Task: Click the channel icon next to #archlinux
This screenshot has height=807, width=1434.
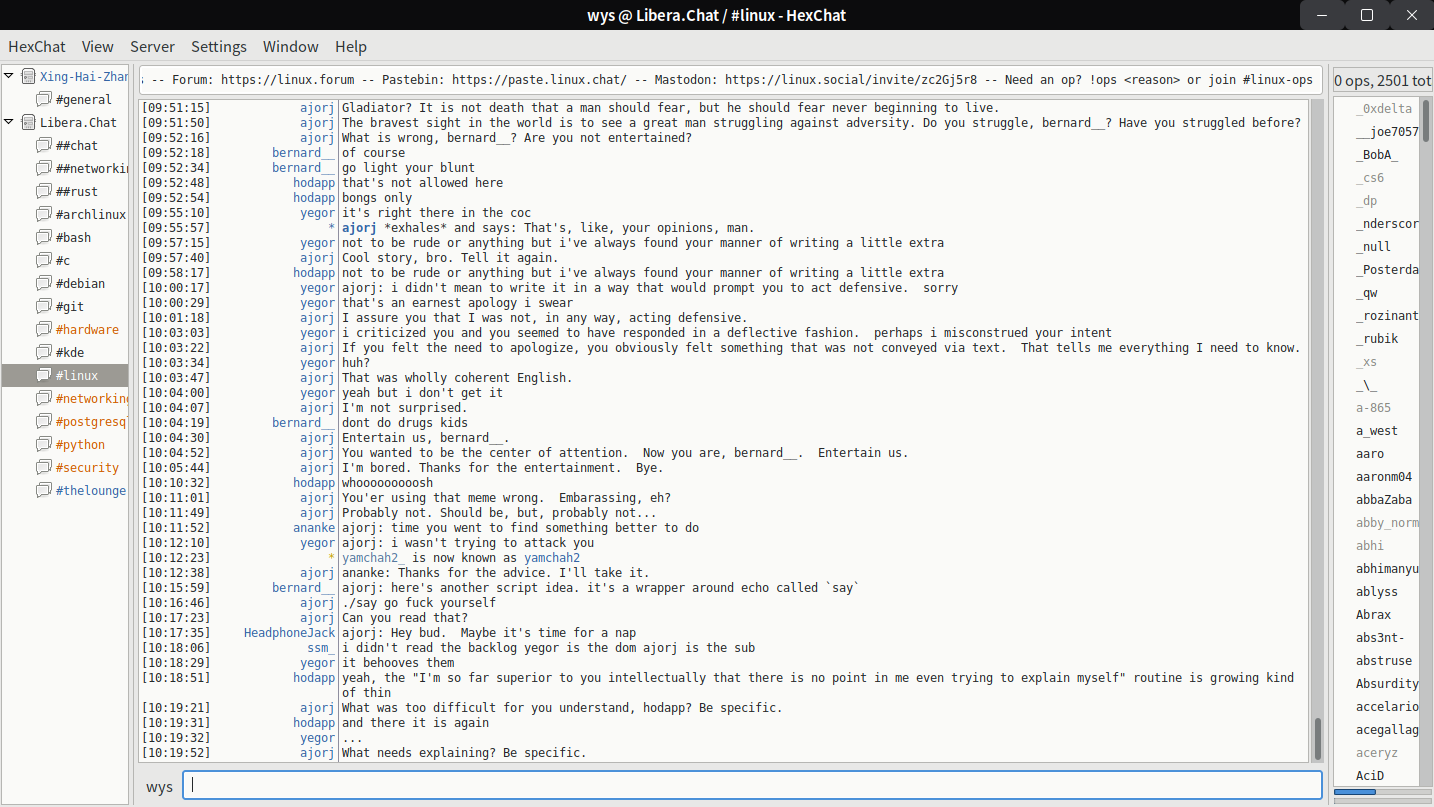Action: (x=43, y=215)
